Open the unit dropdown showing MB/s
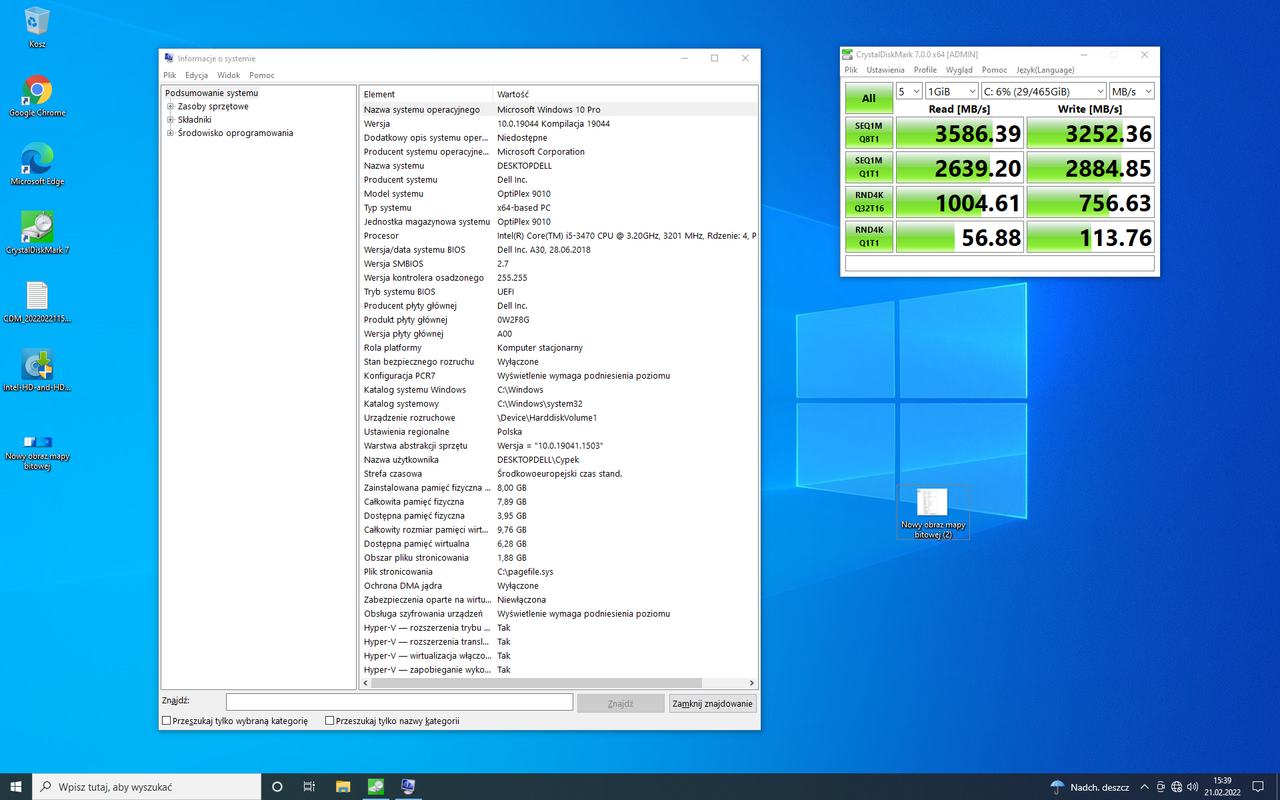This screenshot has height=800, width=1280. [x=1131, y=91]
